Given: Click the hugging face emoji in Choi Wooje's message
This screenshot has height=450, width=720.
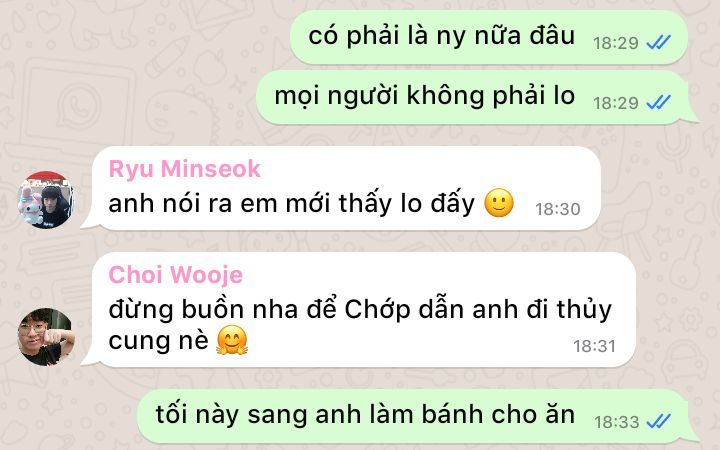Looking at the screenshot, I should [x=232, y=340].
